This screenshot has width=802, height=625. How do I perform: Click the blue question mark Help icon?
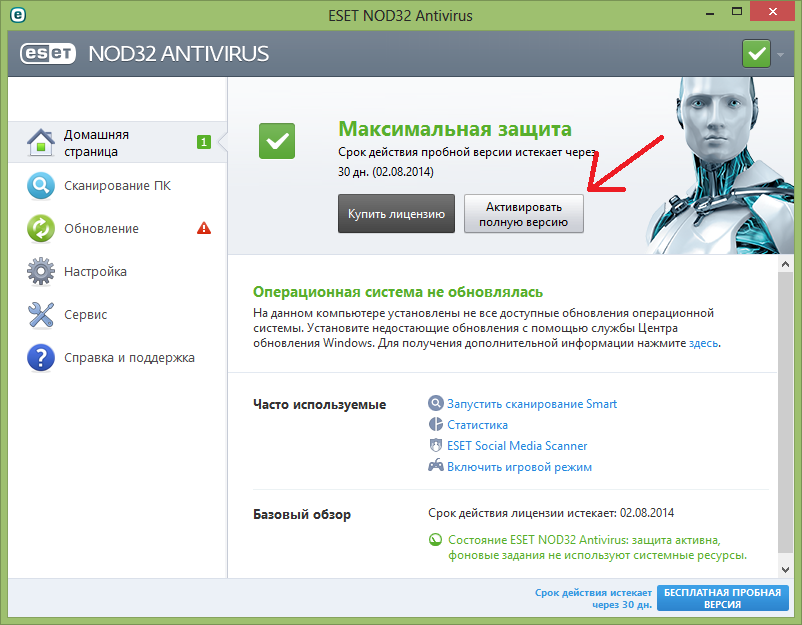[x=41, y=358]
